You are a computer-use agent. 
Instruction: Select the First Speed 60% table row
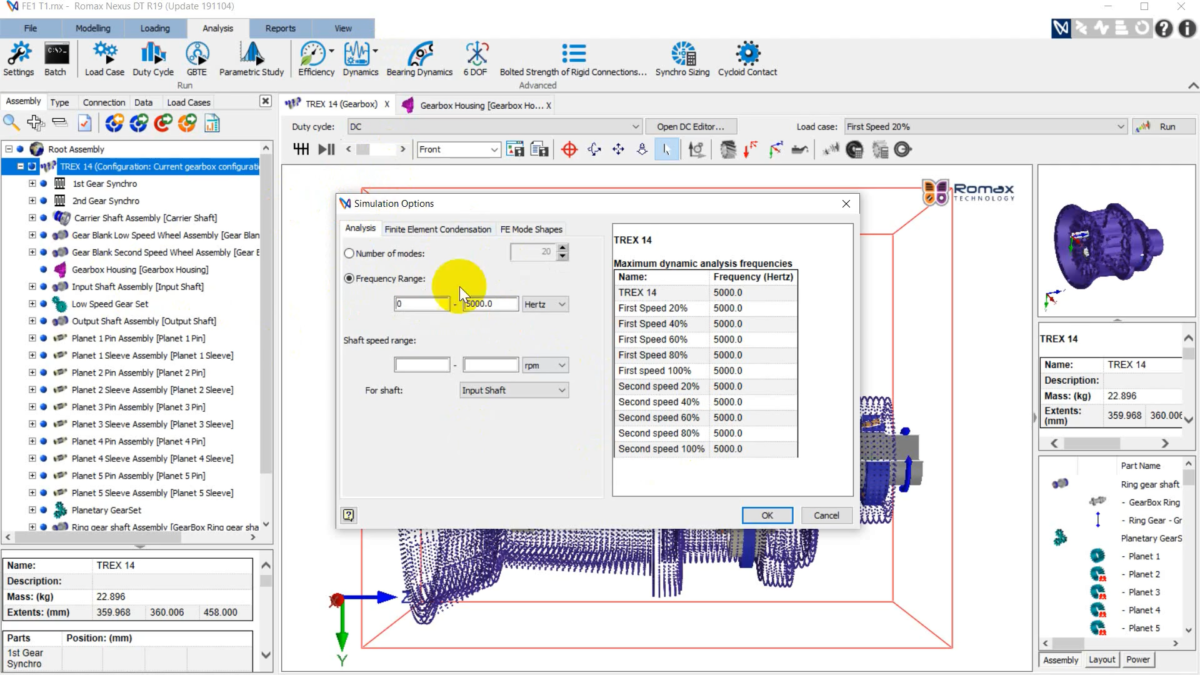pyautogui.click(x=706, y=339)
